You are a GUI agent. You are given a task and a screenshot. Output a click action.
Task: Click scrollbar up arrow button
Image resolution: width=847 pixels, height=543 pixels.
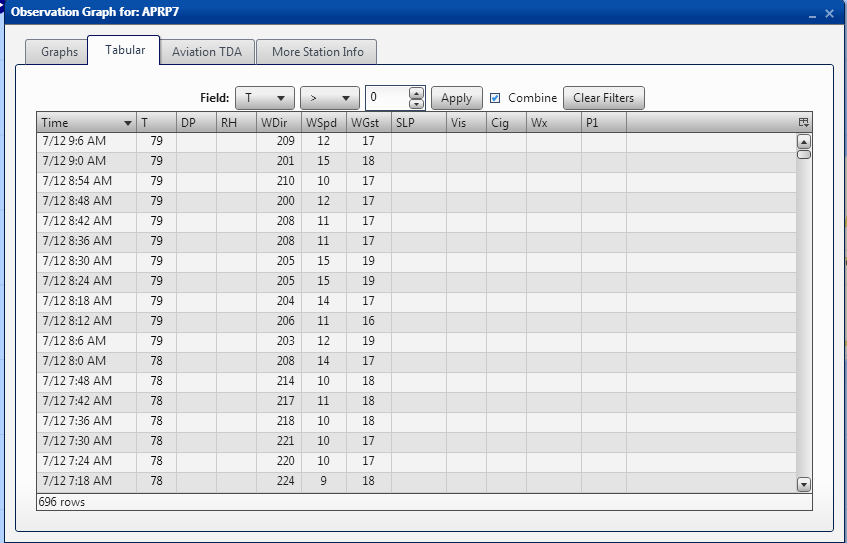tap(803, 141)
